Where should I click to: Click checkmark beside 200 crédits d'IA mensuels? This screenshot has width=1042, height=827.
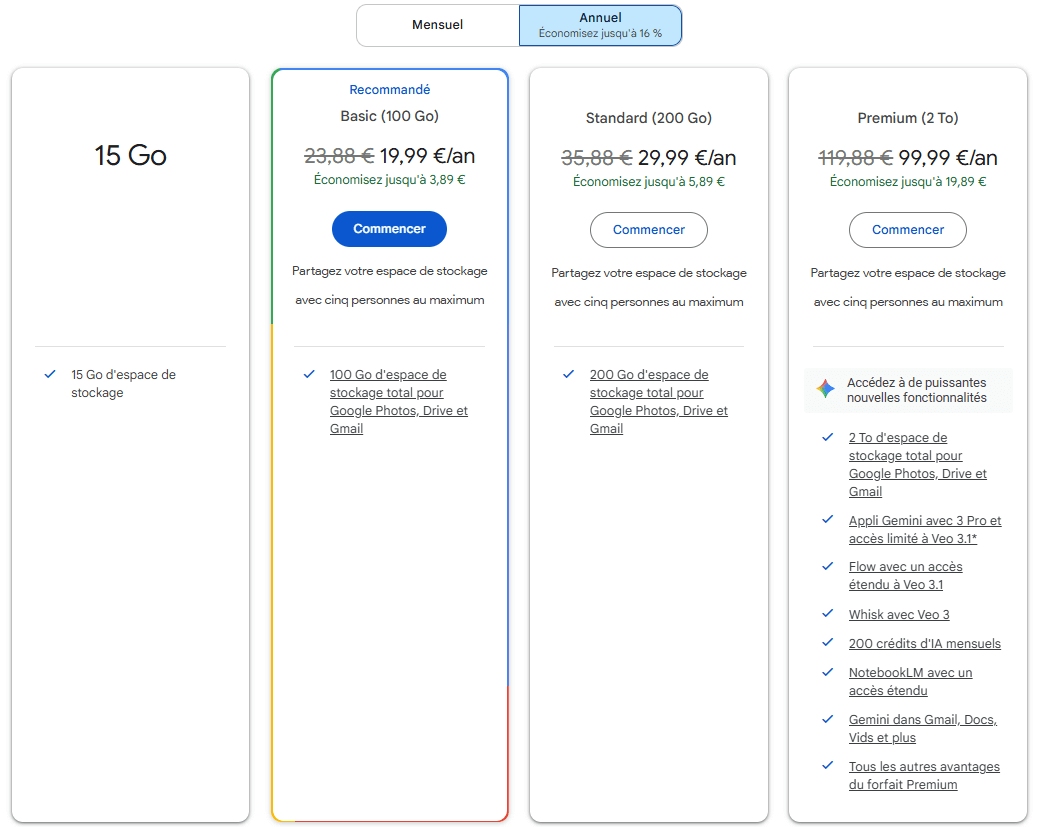point(827,642)
